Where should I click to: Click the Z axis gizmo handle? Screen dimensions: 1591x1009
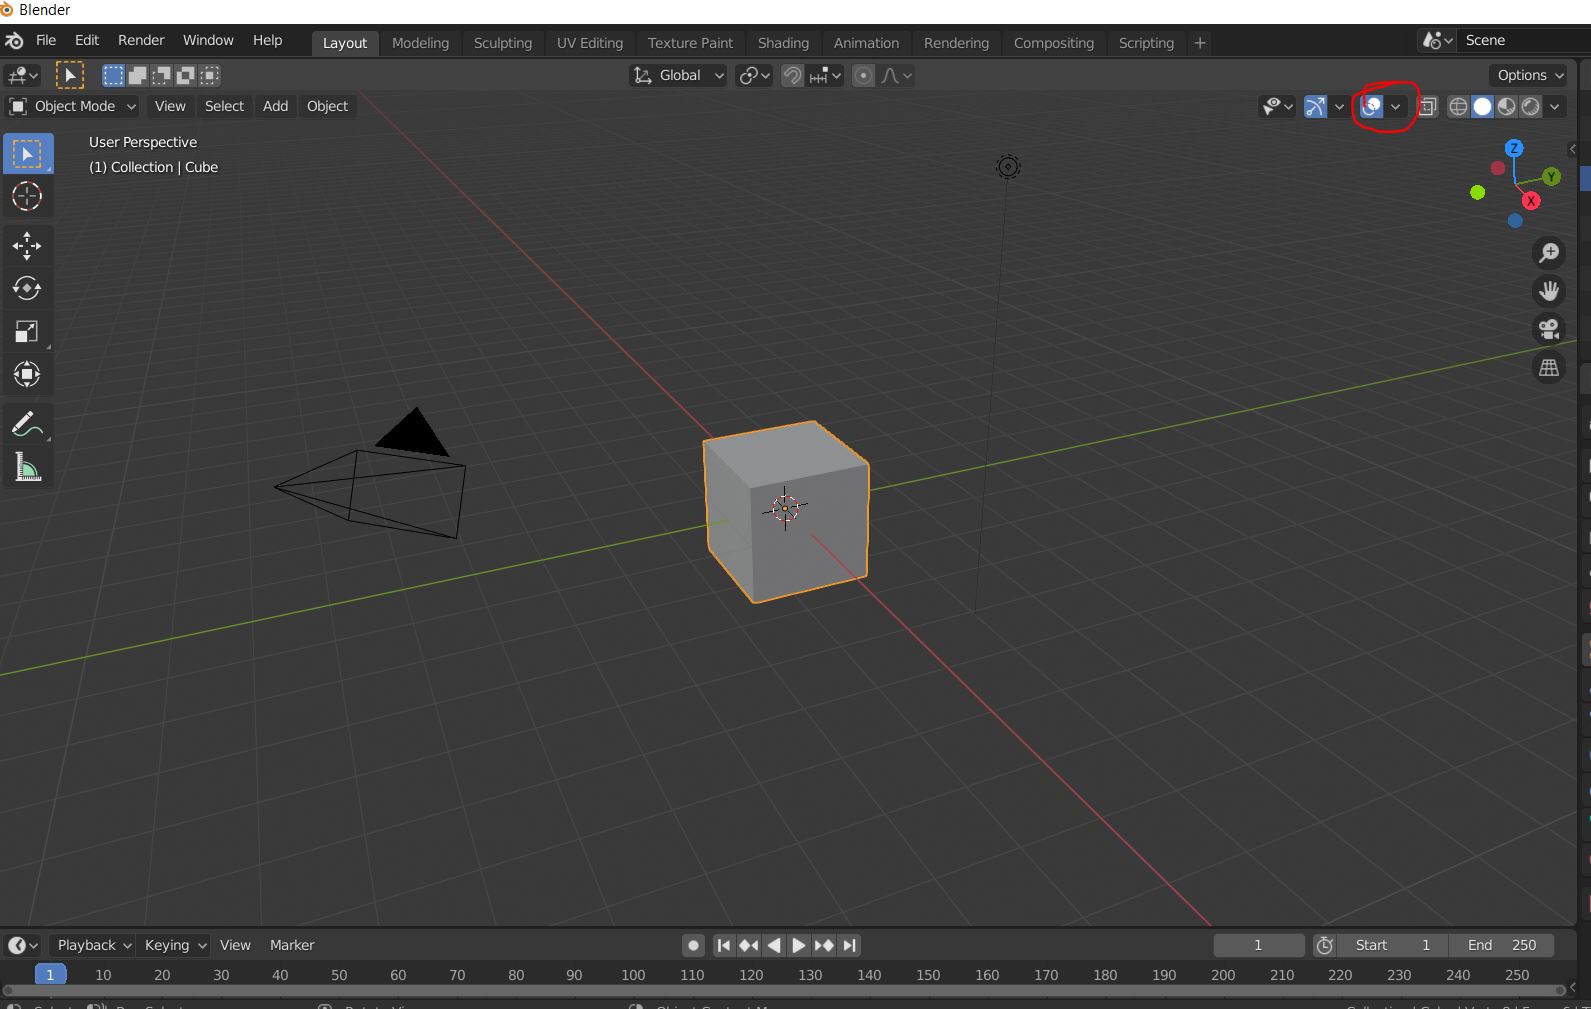point(1514,148)
